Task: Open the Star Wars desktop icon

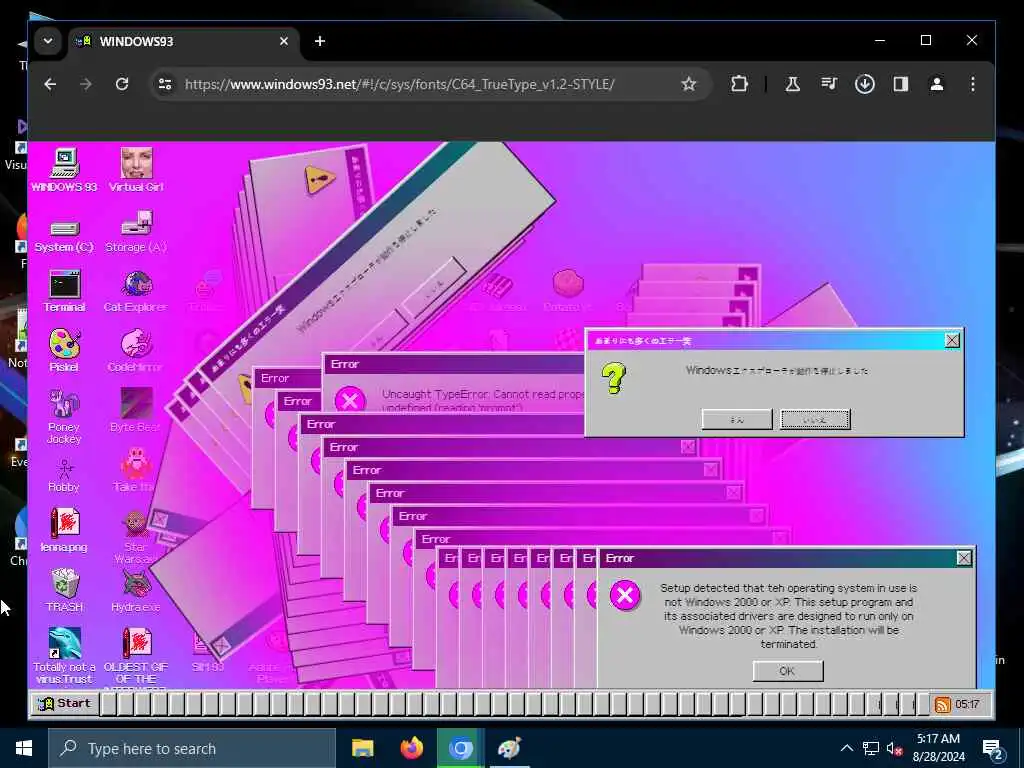Action: pyautogui.click(x=135, y=537)
